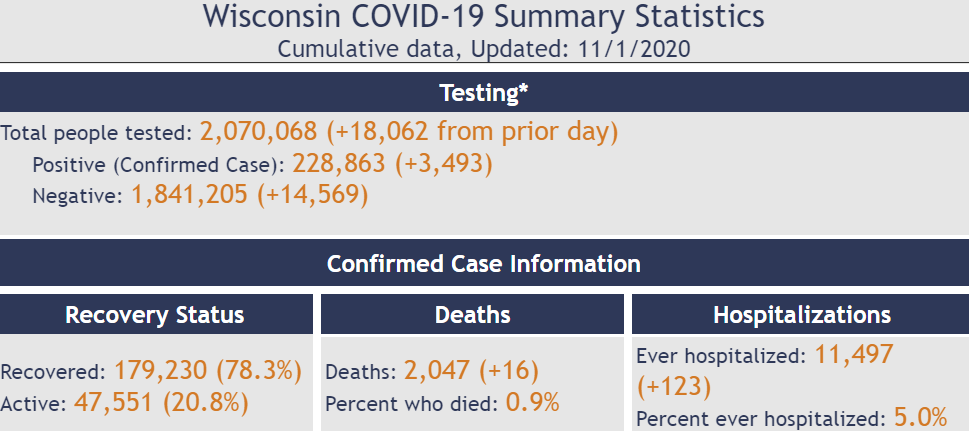Viewport: 969px width, 431px height.
Task: Click the Recovered value 179,230 (78.3%)
Action: (x=208, y=371)
